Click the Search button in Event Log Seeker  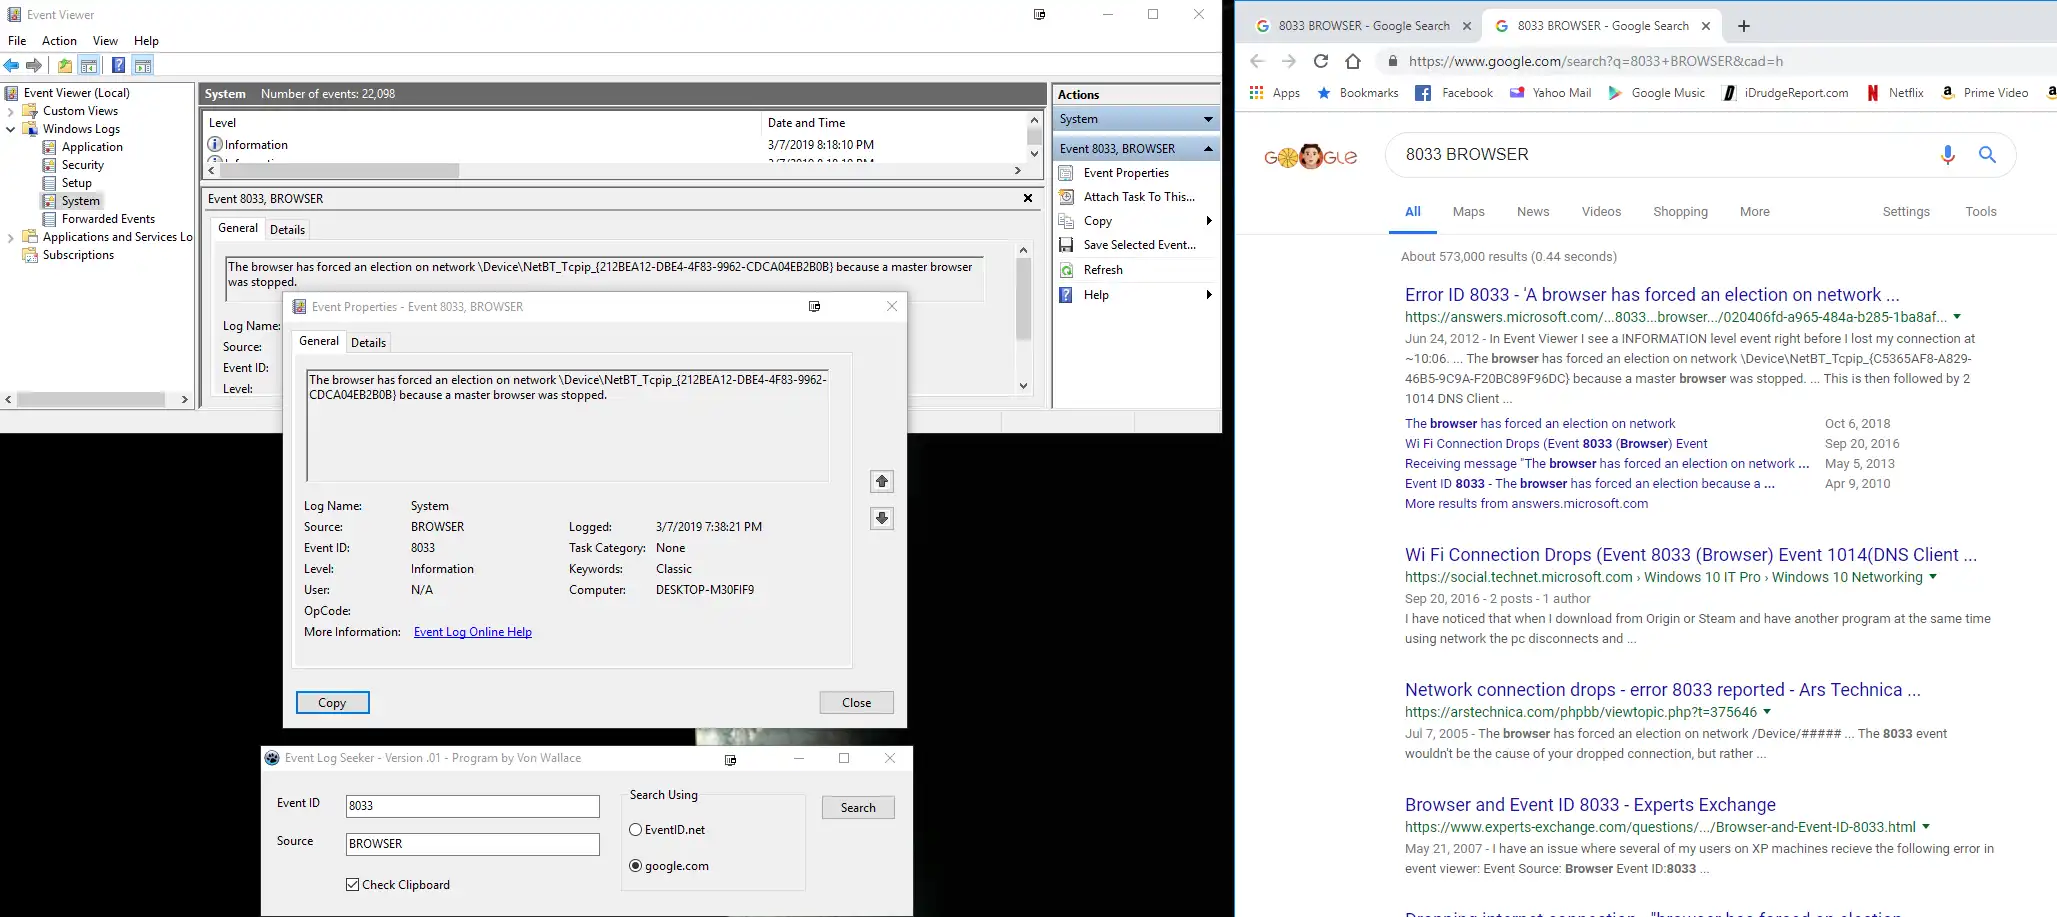858,808
